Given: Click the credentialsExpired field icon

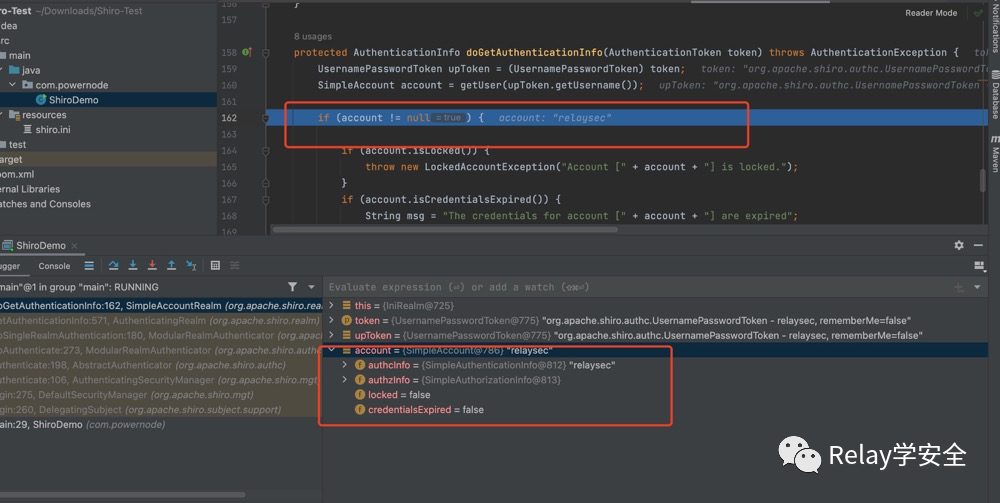Looking at the screenshot, I should tap(360, 410).
